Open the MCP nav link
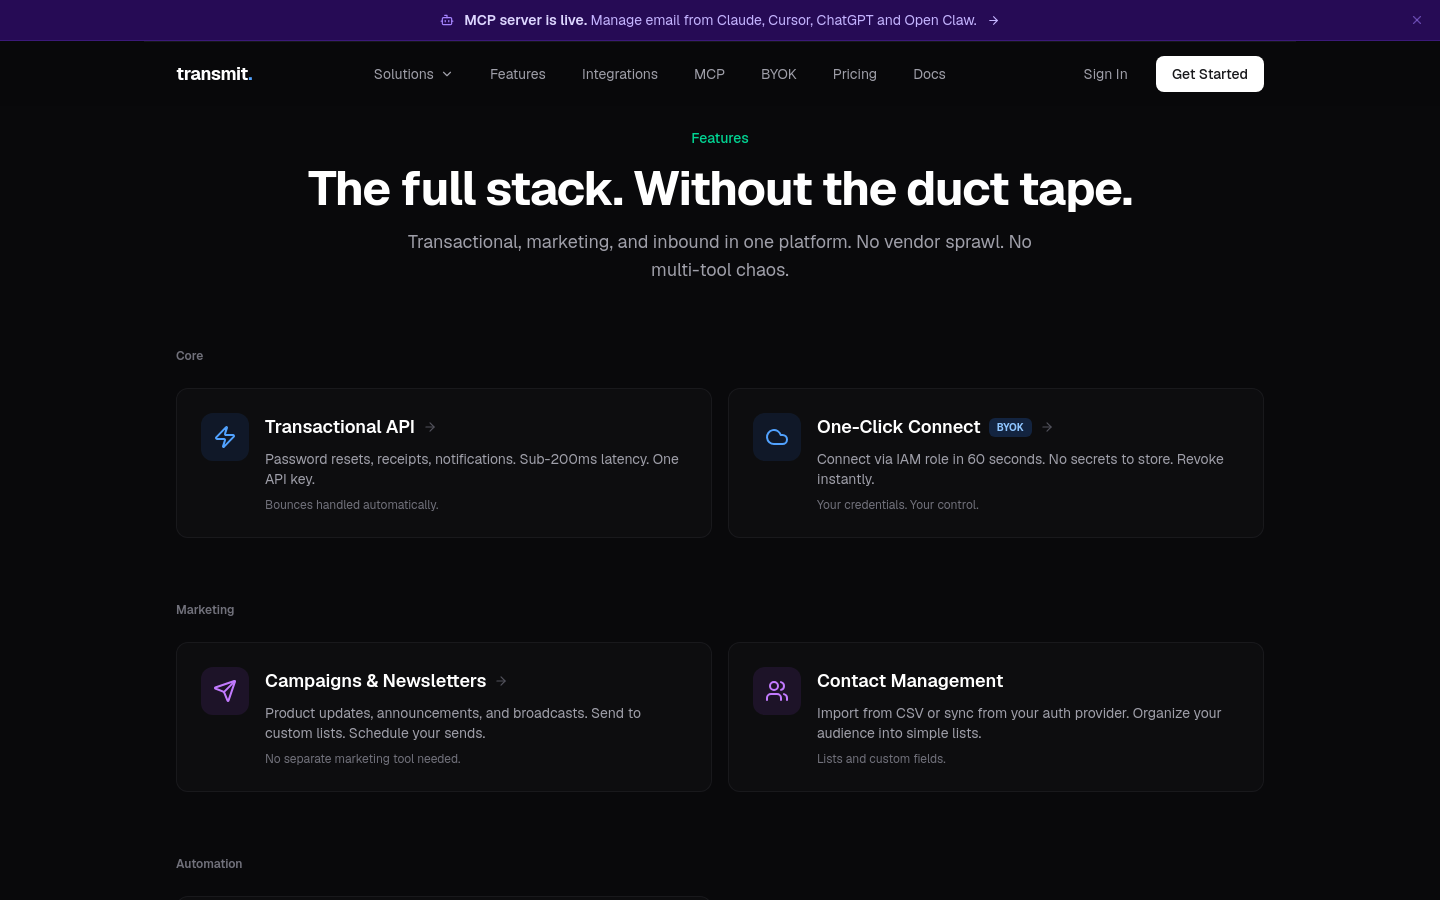 [709, 74]
